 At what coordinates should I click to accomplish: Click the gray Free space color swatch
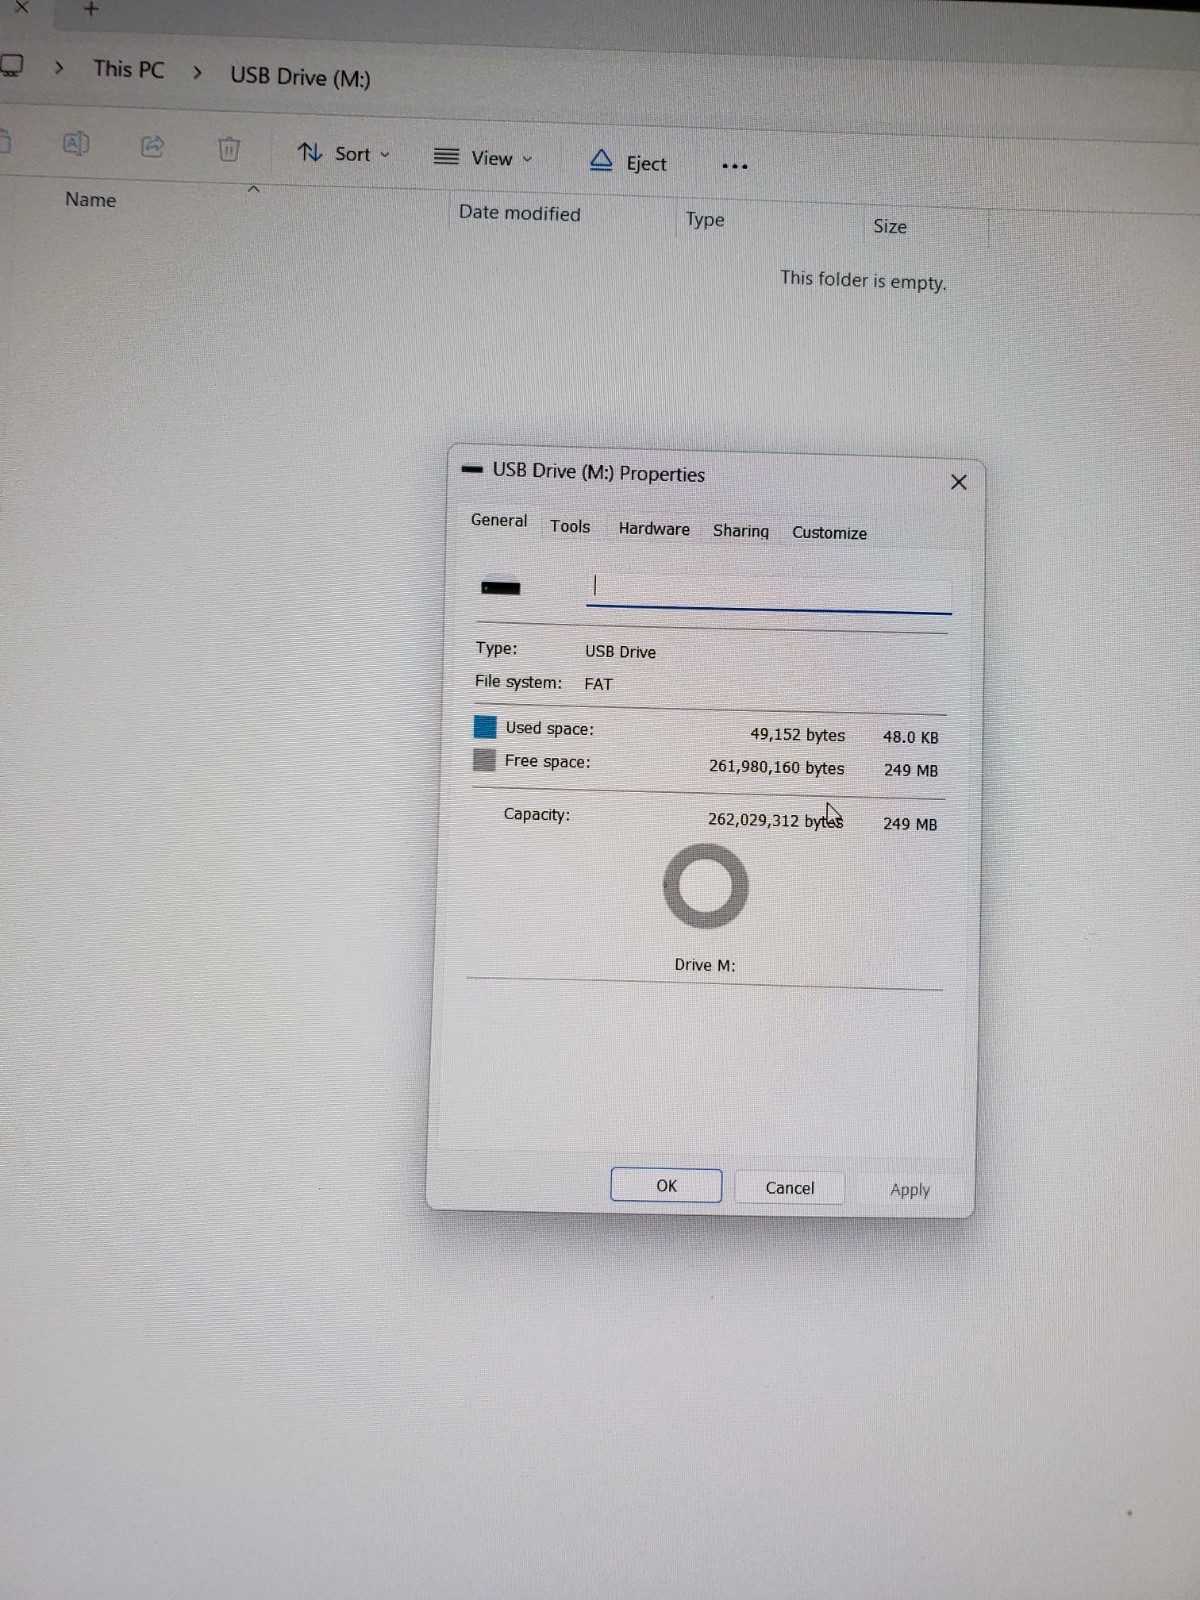(484, 760)
